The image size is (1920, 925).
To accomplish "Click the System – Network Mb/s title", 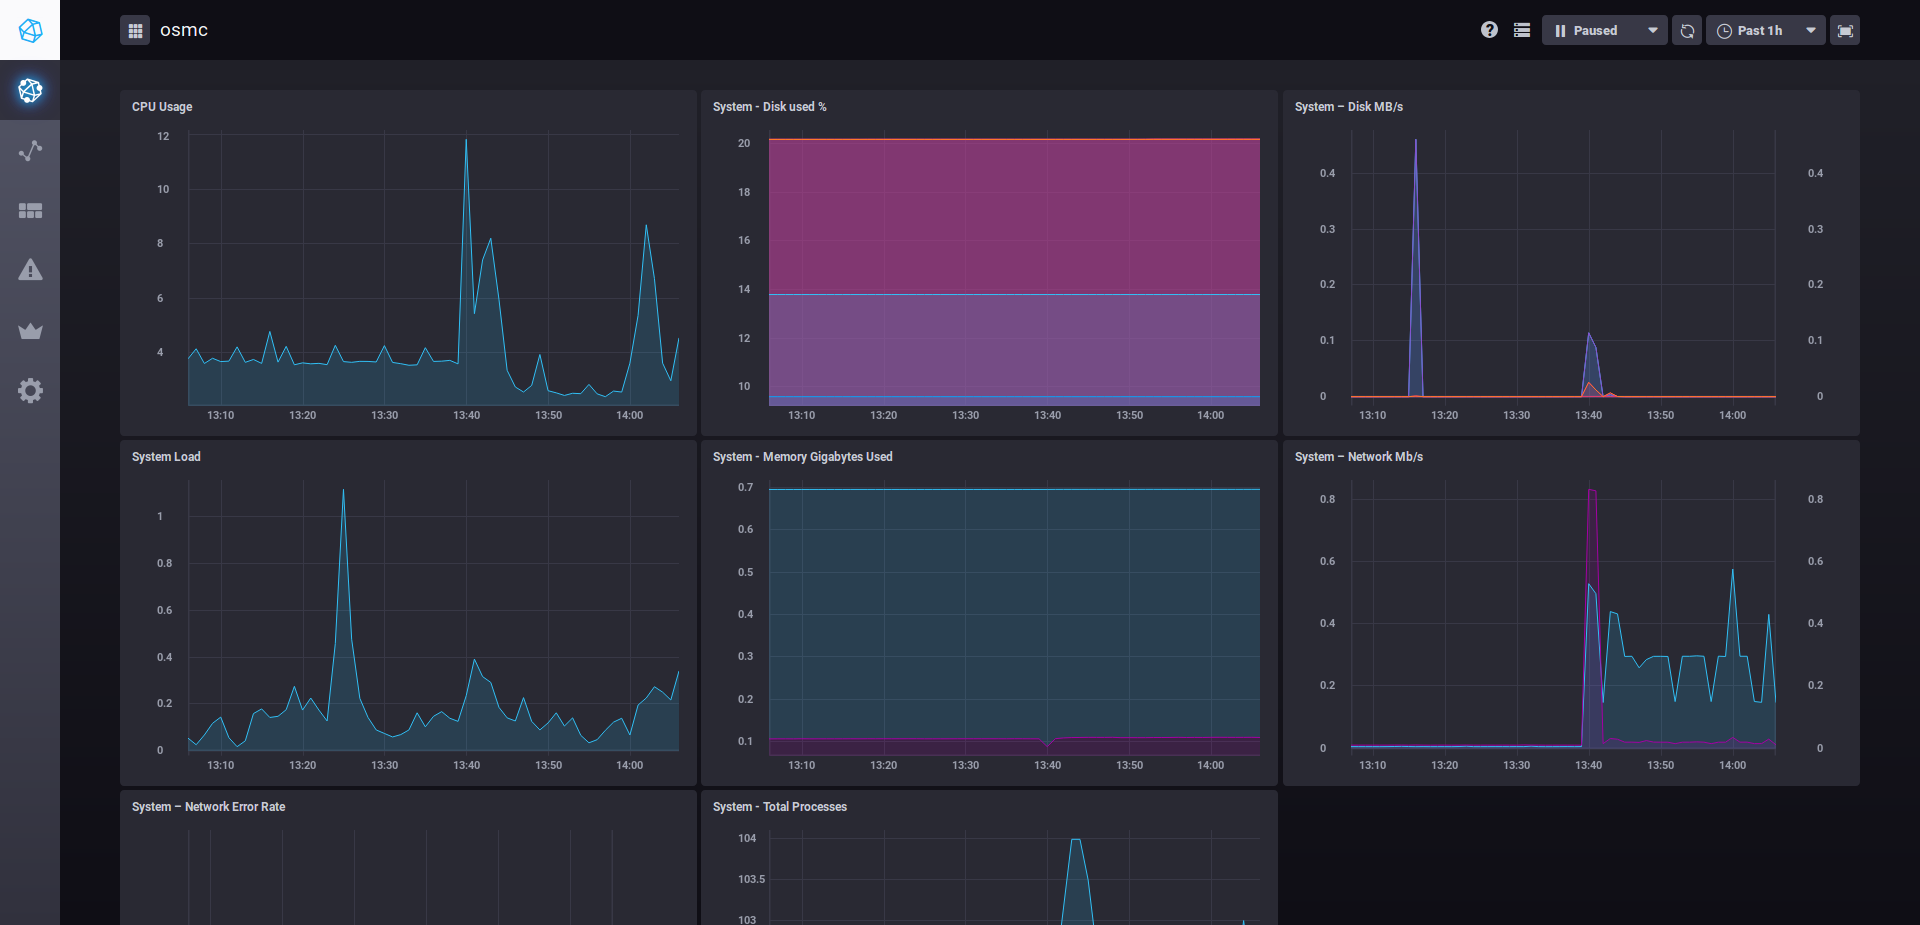I will pyautogui.click(x=1359, y=457).
